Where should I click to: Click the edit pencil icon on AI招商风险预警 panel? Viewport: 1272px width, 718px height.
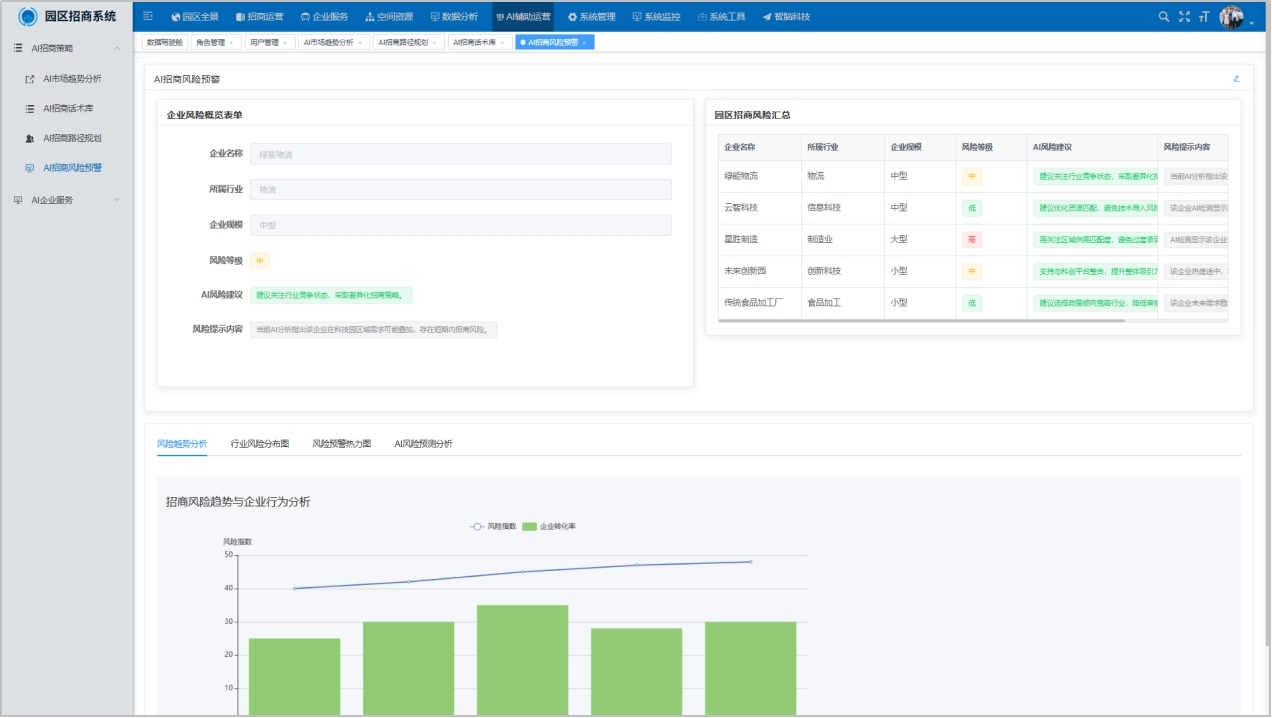pyautogui.click(x=1236, y=78)
